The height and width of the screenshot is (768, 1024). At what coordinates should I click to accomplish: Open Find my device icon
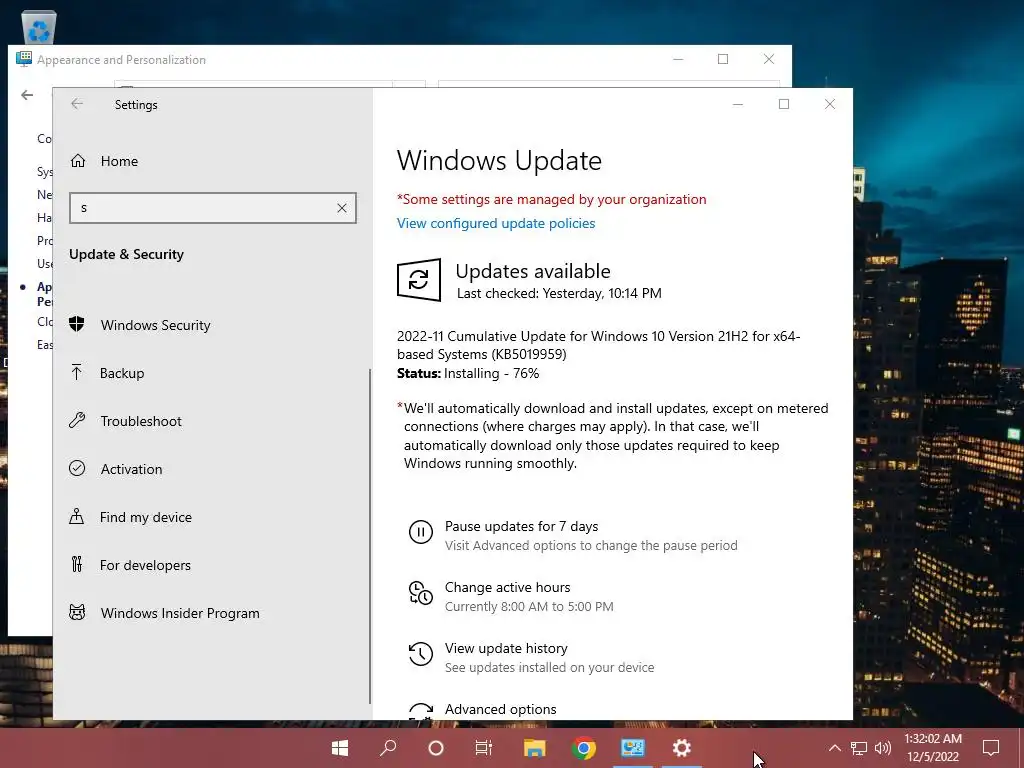coord(77,516)
